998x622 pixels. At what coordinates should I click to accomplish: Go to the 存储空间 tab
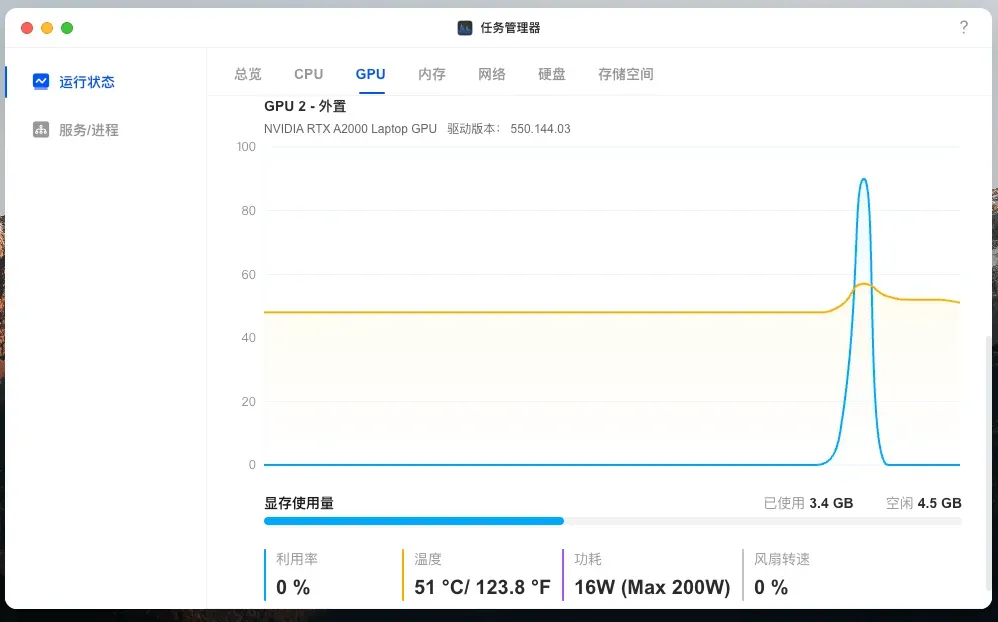tap(626, 74)
